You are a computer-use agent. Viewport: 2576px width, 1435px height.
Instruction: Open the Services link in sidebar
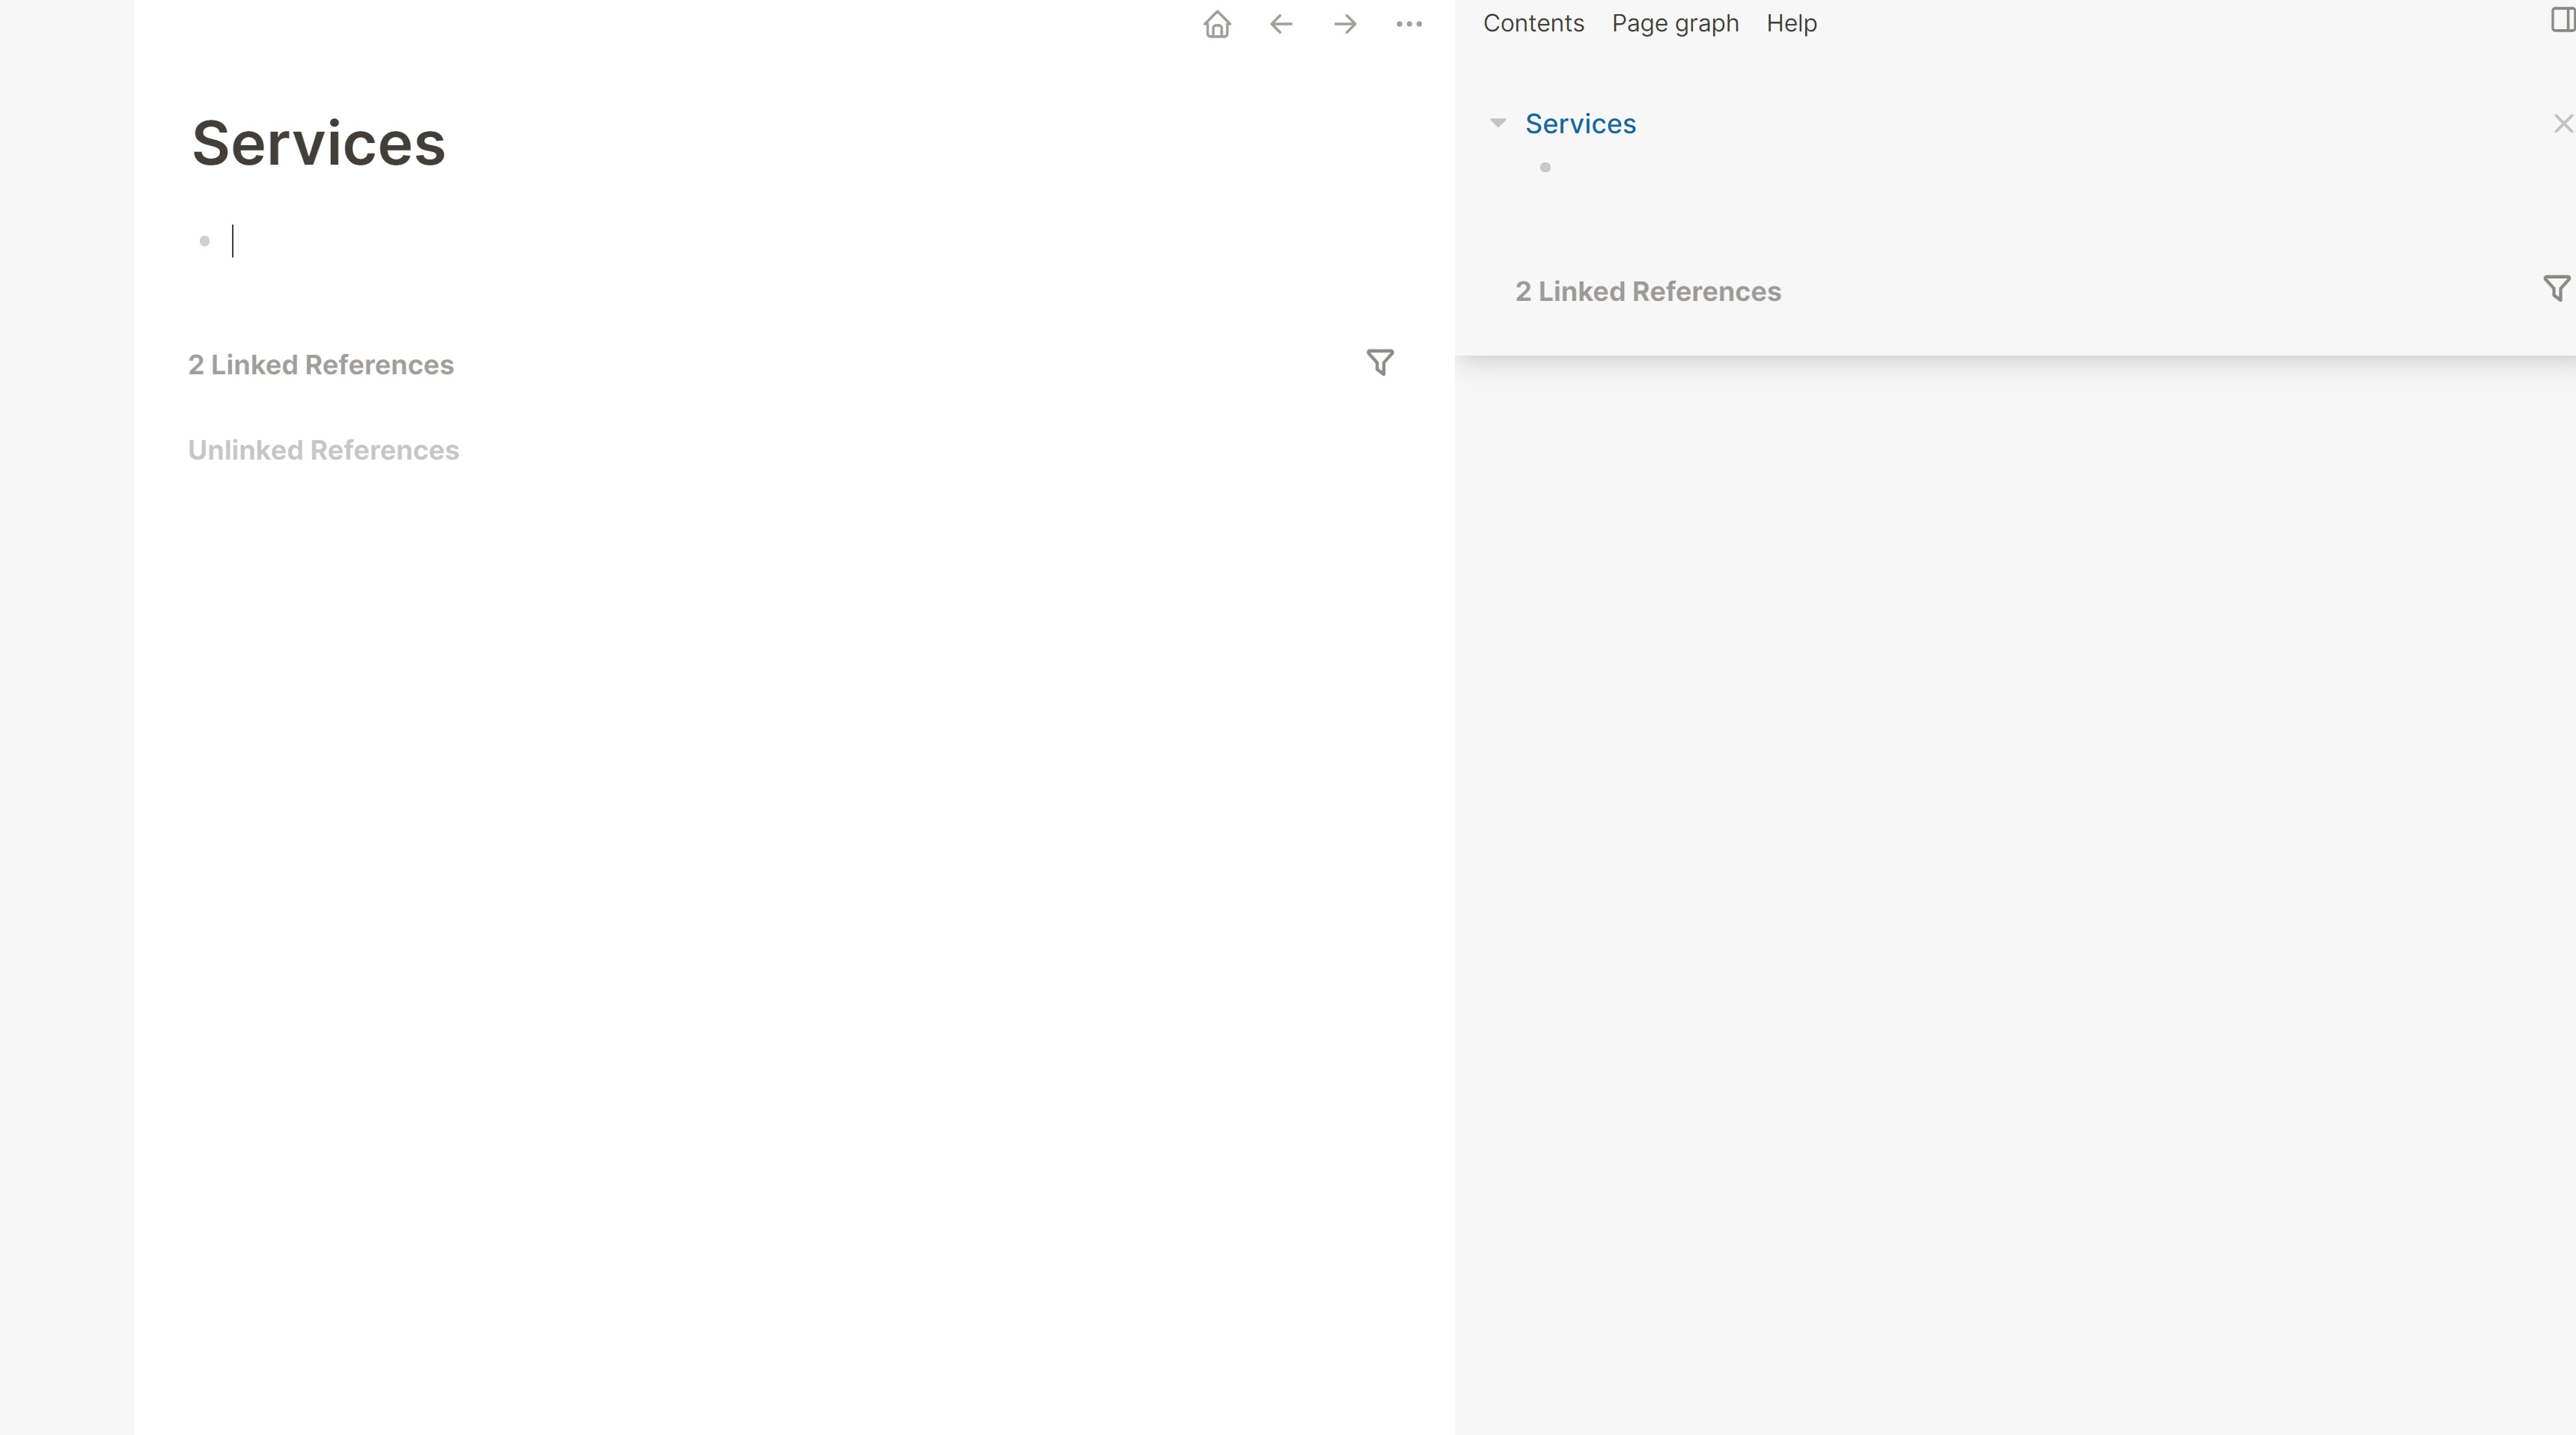point(1580,124)
